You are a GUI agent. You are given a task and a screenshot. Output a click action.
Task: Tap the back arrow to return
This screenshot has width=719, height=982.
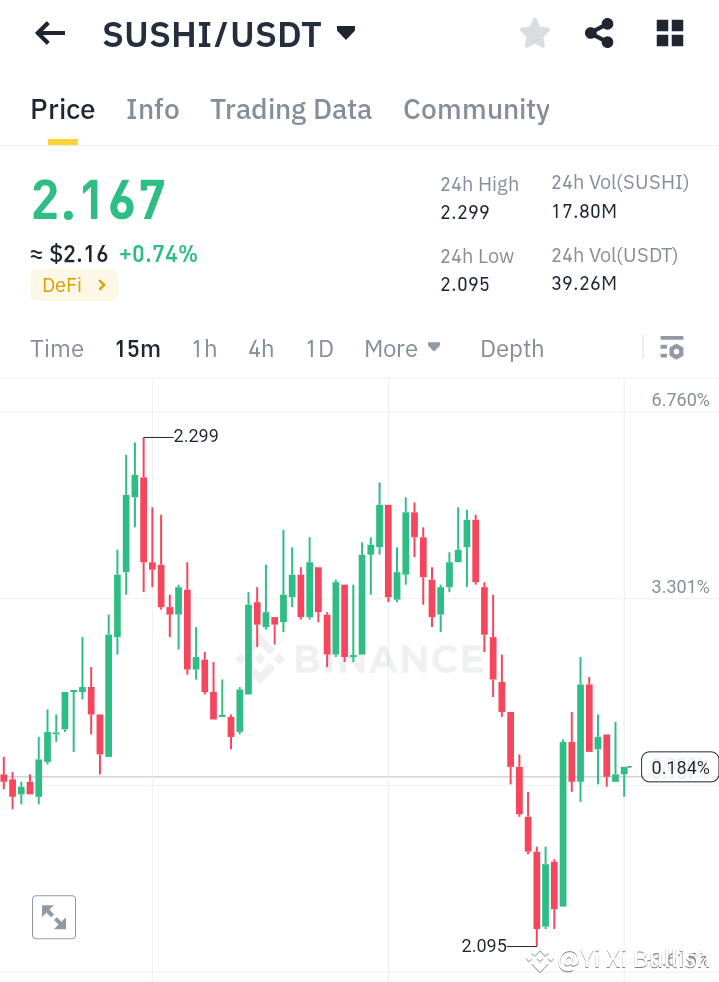click(48, 33)
